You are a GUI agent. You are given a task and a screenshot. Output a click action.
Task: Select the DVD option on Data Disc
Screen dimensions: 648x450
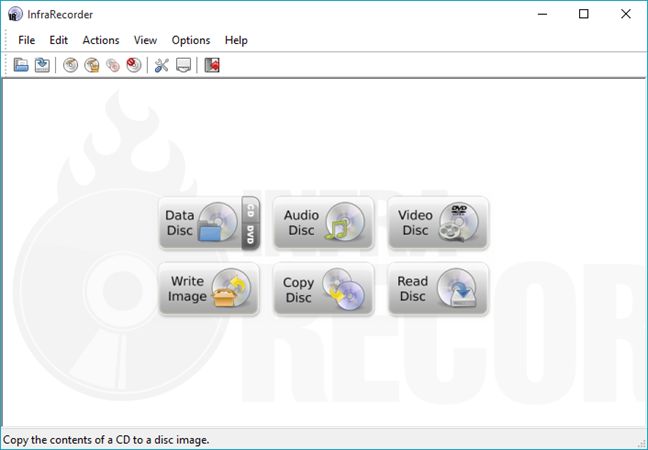[250, 236]
